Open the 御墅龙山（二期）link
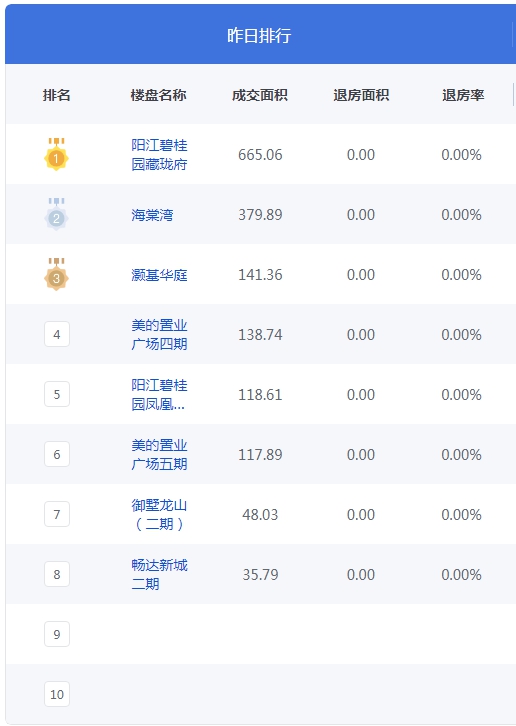 pyautogui.click(x=159, y=514)
